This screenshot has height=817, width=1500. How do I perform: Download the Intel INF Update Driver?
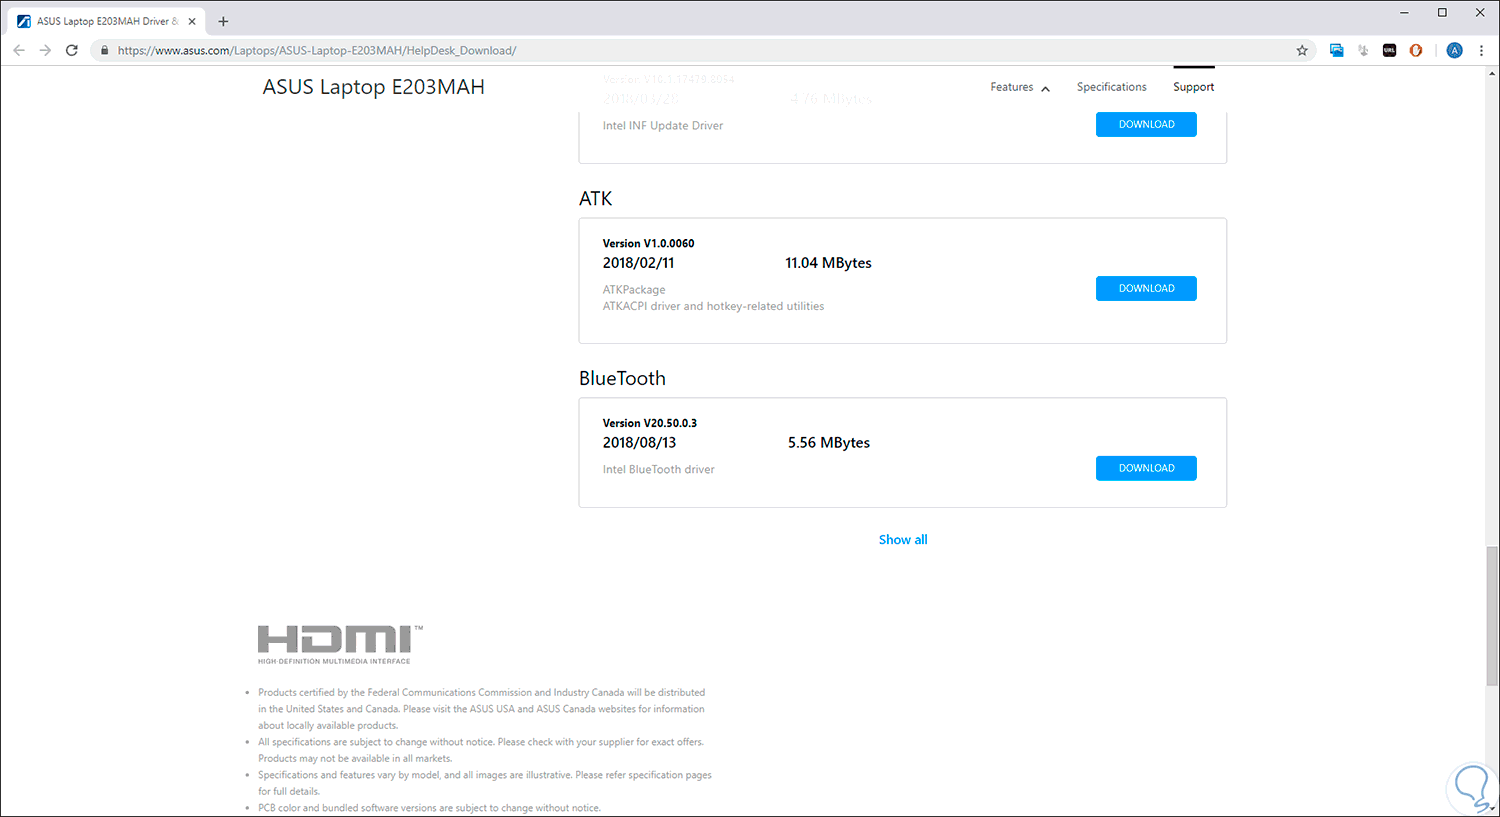point(1146,124)
